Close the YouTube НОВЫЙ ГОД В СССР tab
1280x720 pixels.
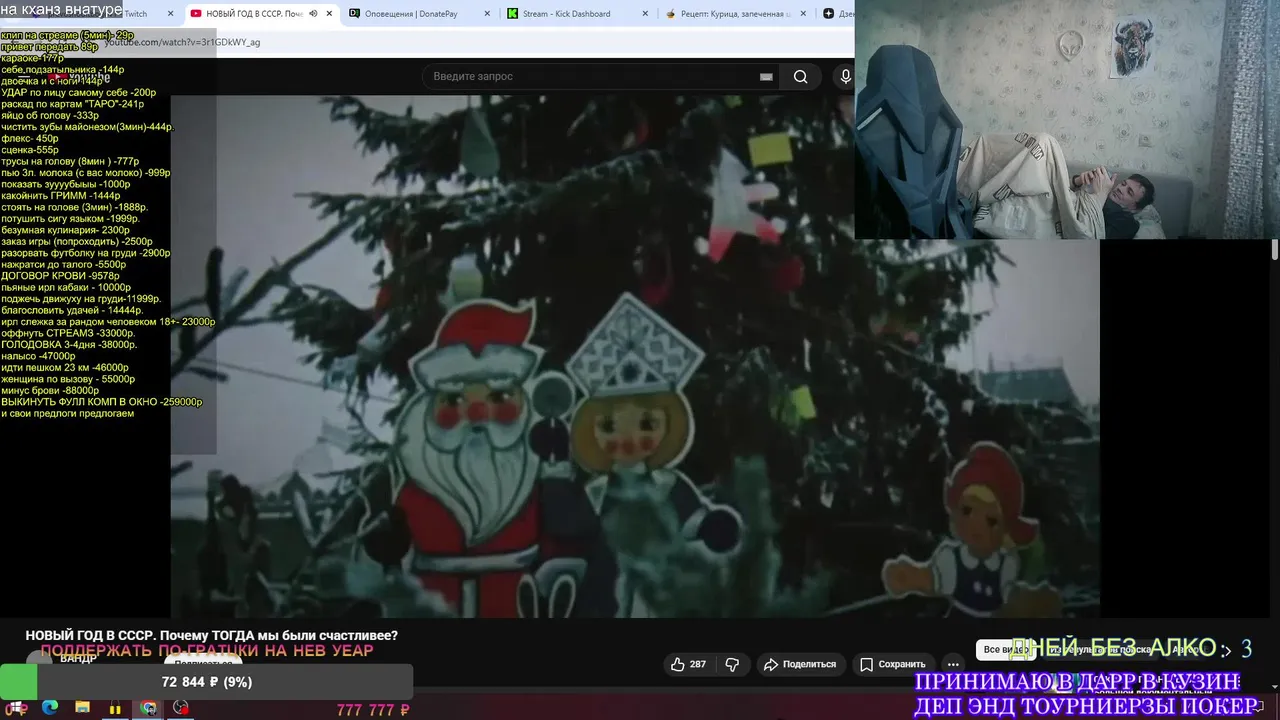pos(329,14)
